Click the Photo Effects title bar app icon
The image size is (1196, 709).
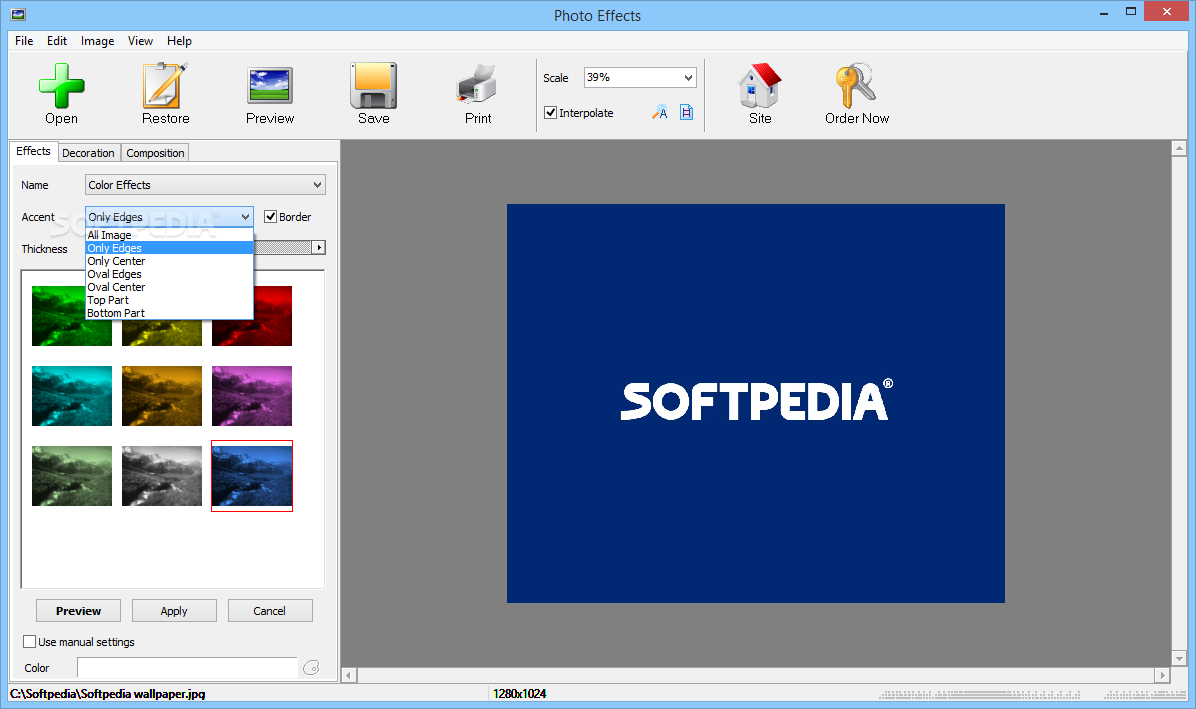18,14
